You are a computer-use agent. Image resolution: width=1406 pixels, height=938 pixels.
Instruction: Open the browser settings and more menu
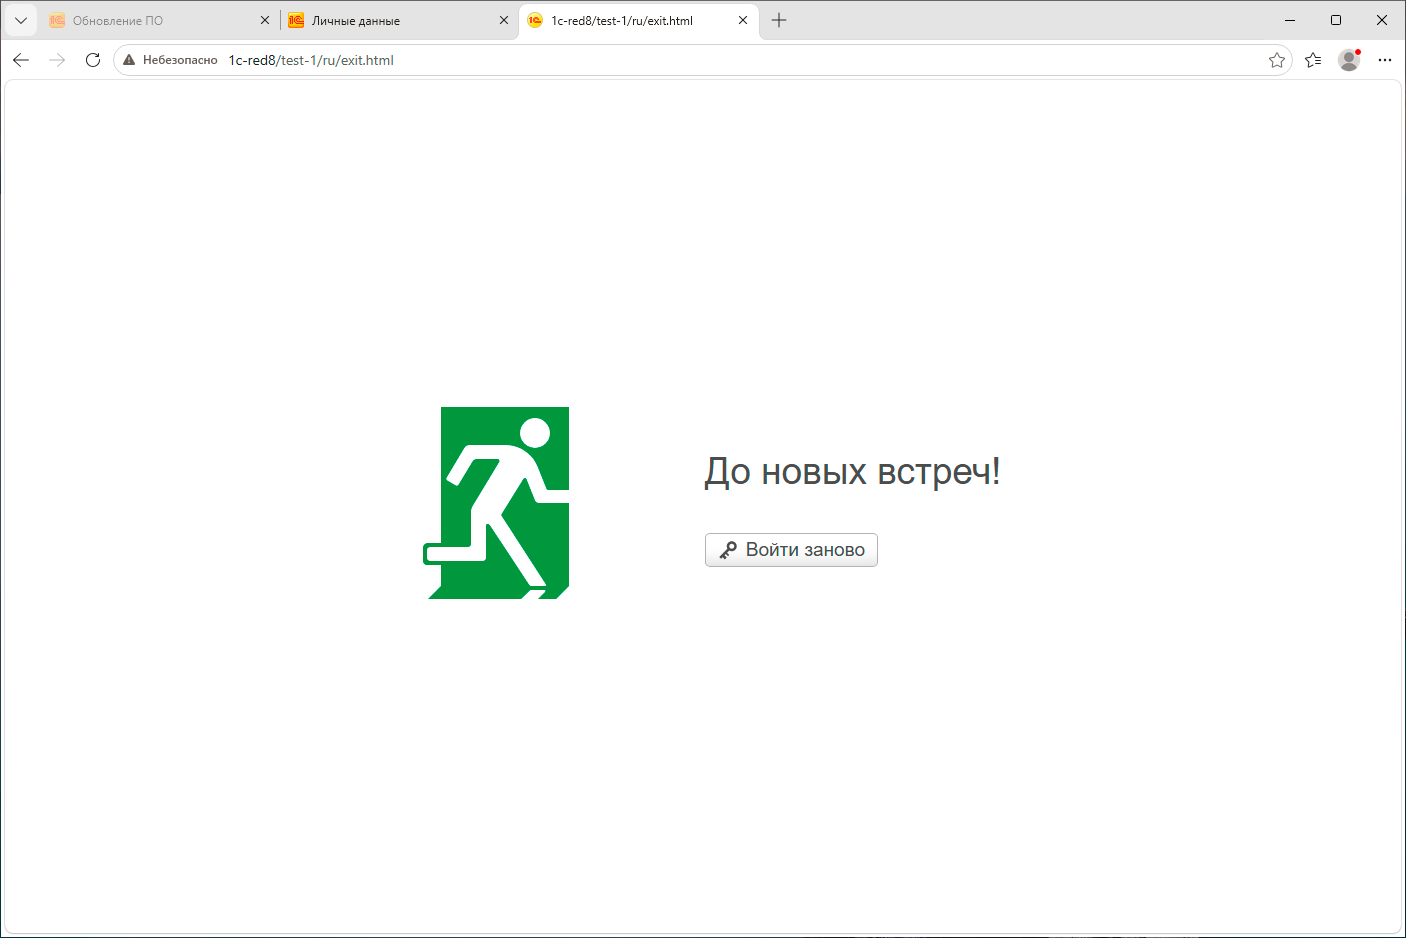[x=1385, y=60]
